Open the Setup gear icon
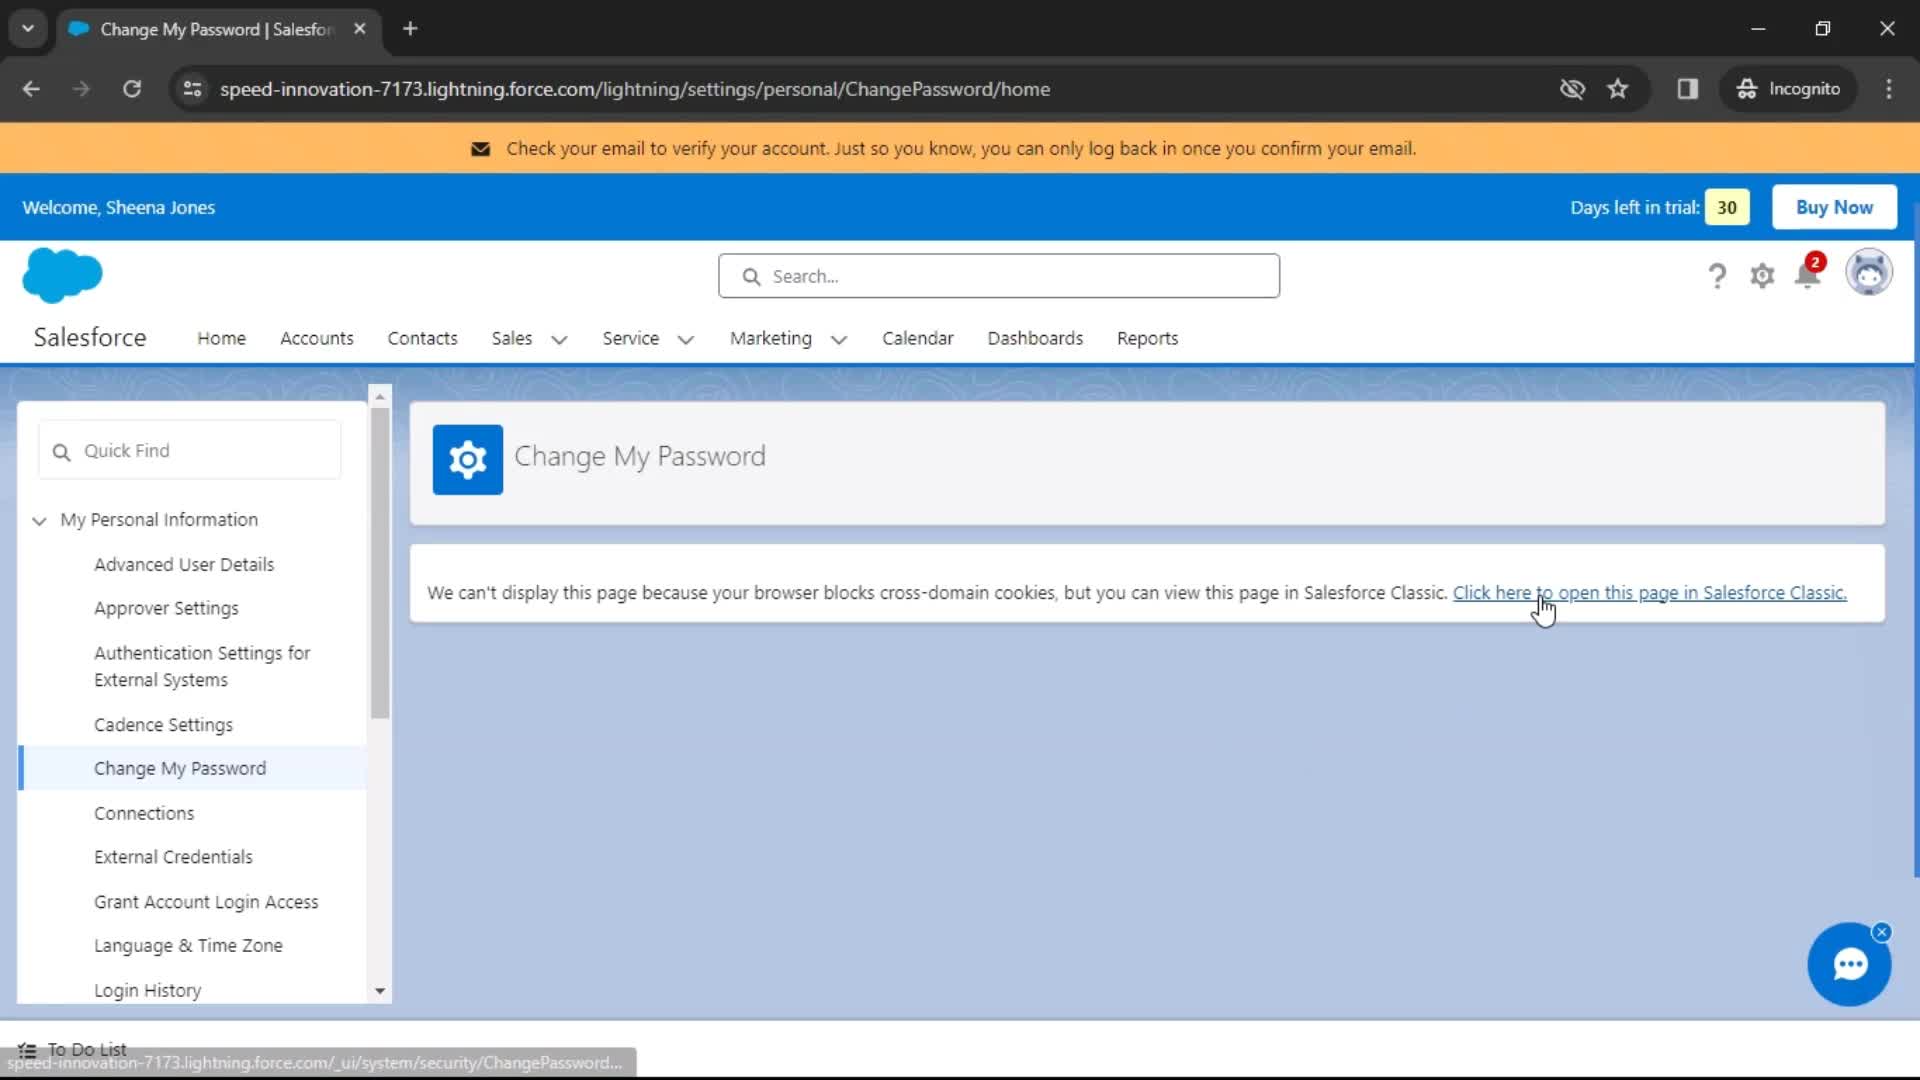The image size is (1920, 1080). (1762, 276)
